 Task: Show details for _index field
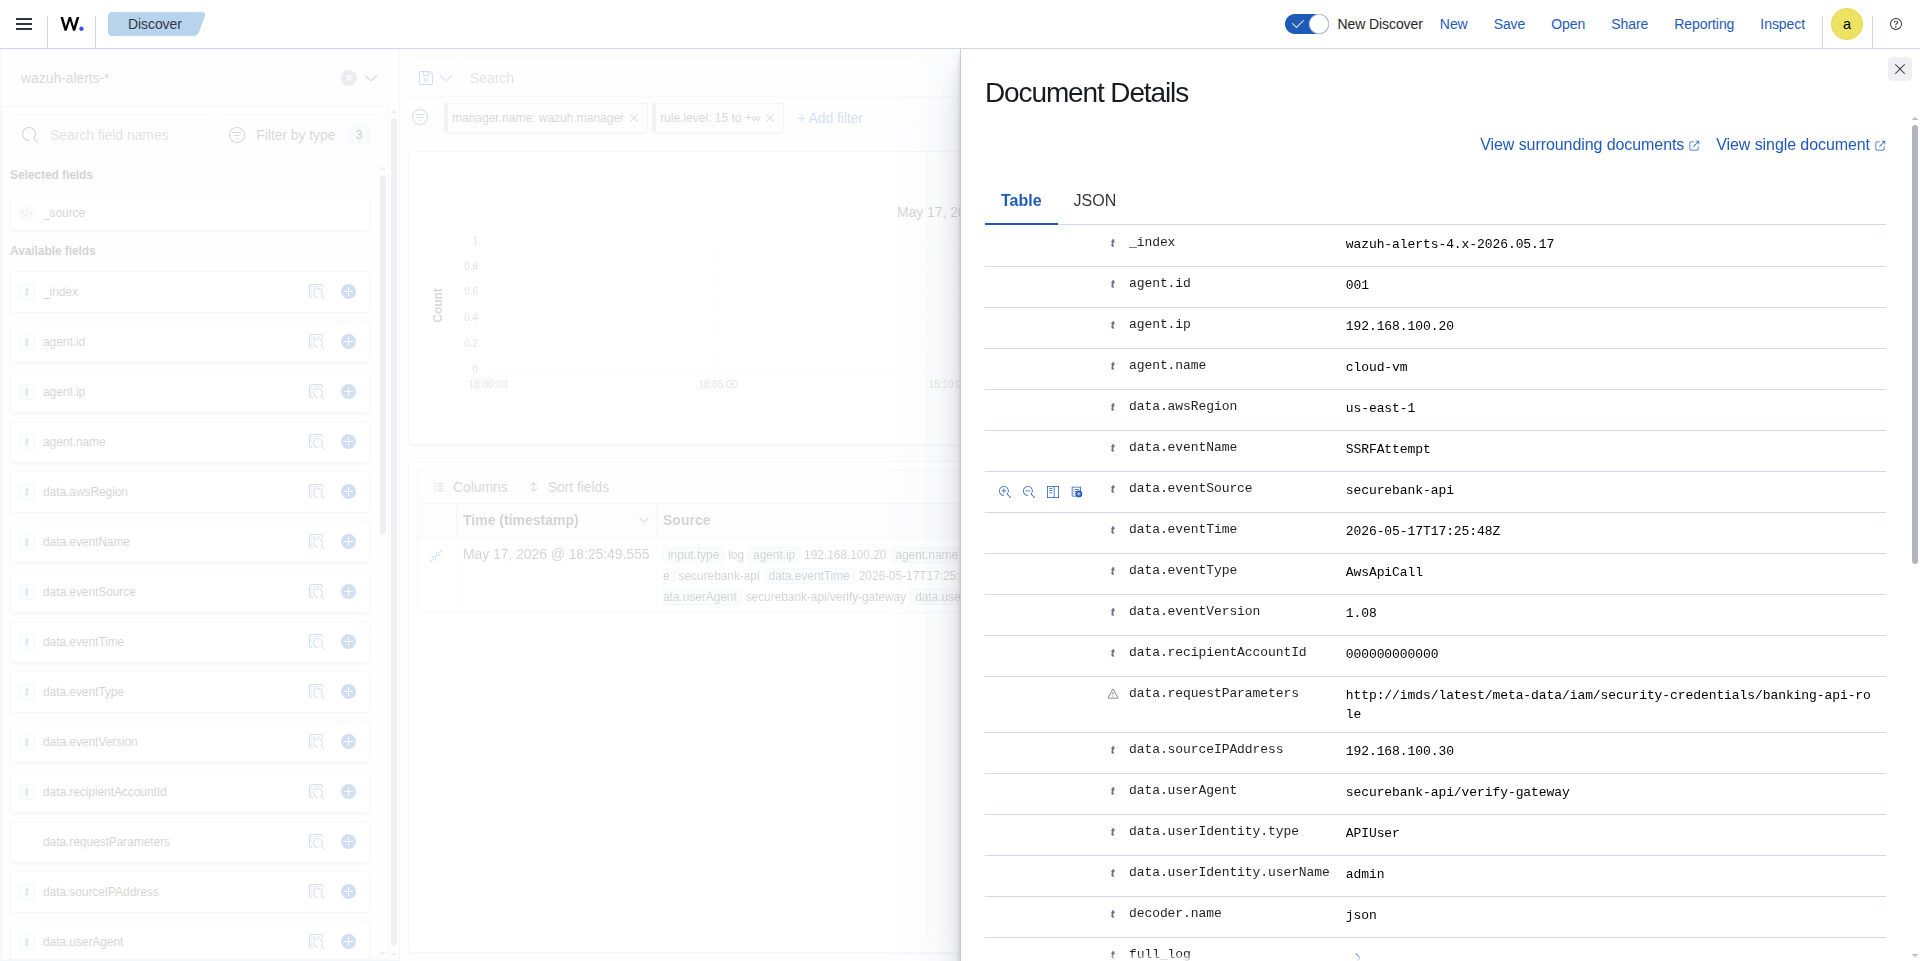pos(316,292)
